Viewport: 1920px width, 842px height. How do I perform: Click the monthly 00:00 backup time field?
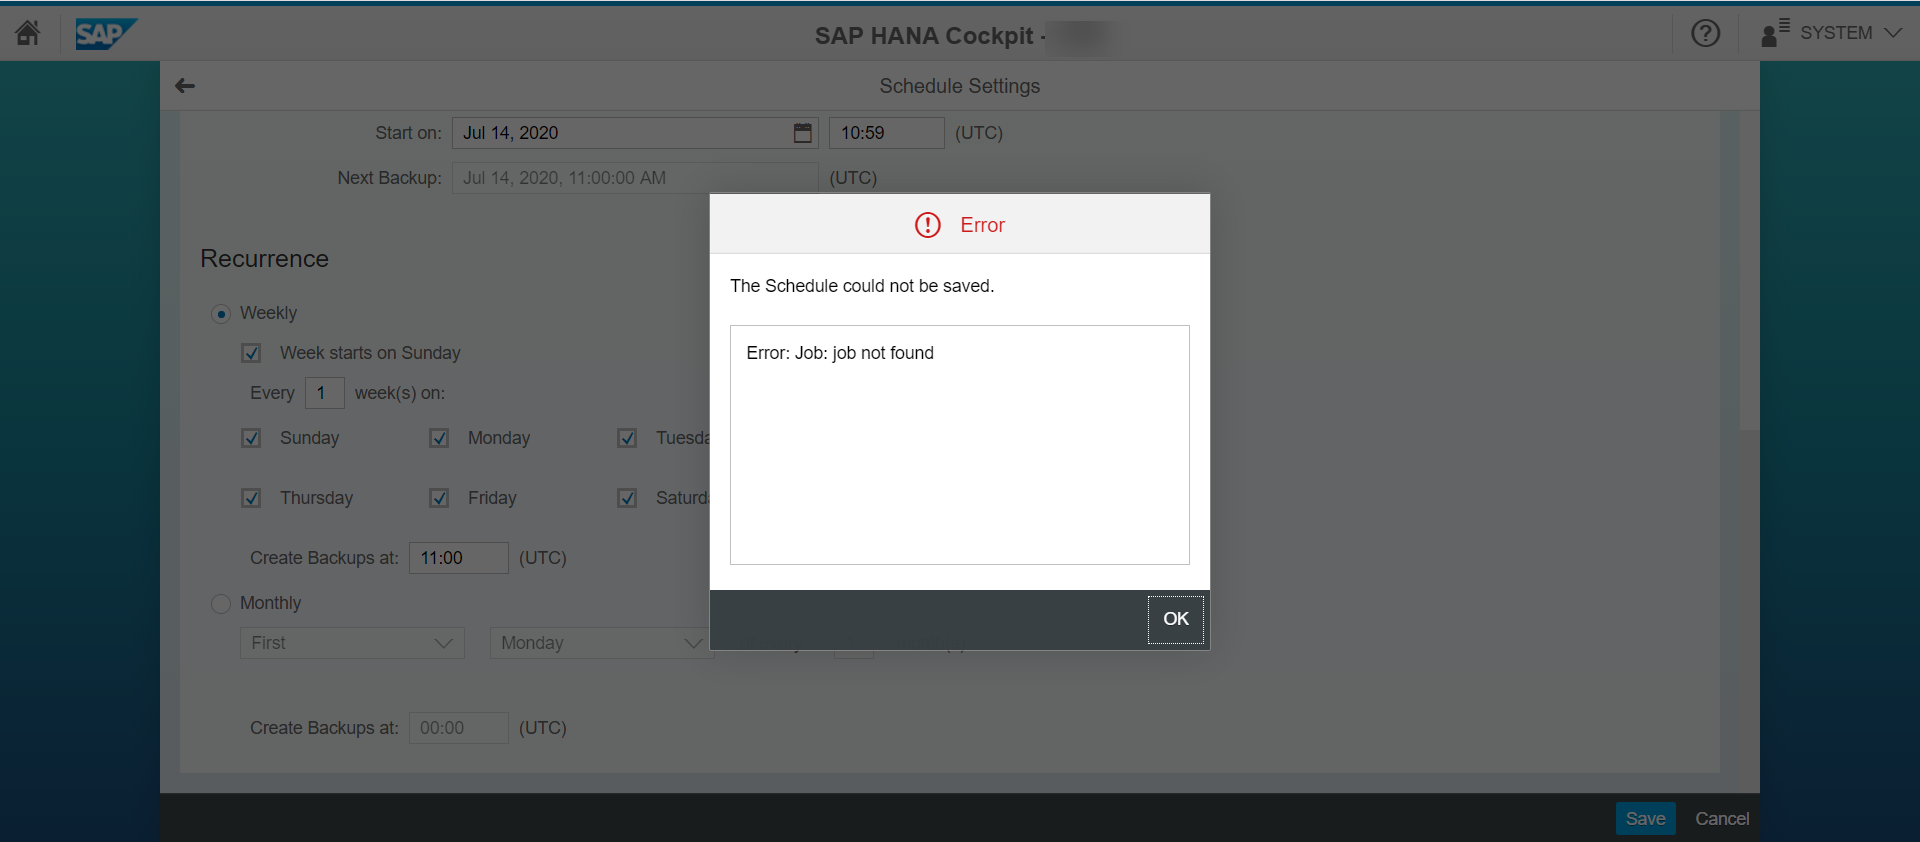(458, 728)
